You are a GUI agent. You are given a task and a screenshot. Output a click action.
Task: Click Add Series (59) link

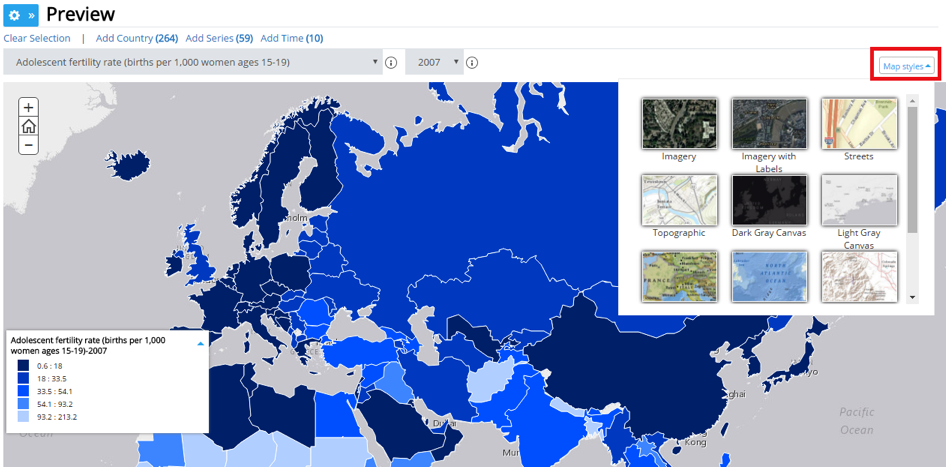tap(218, 38)
